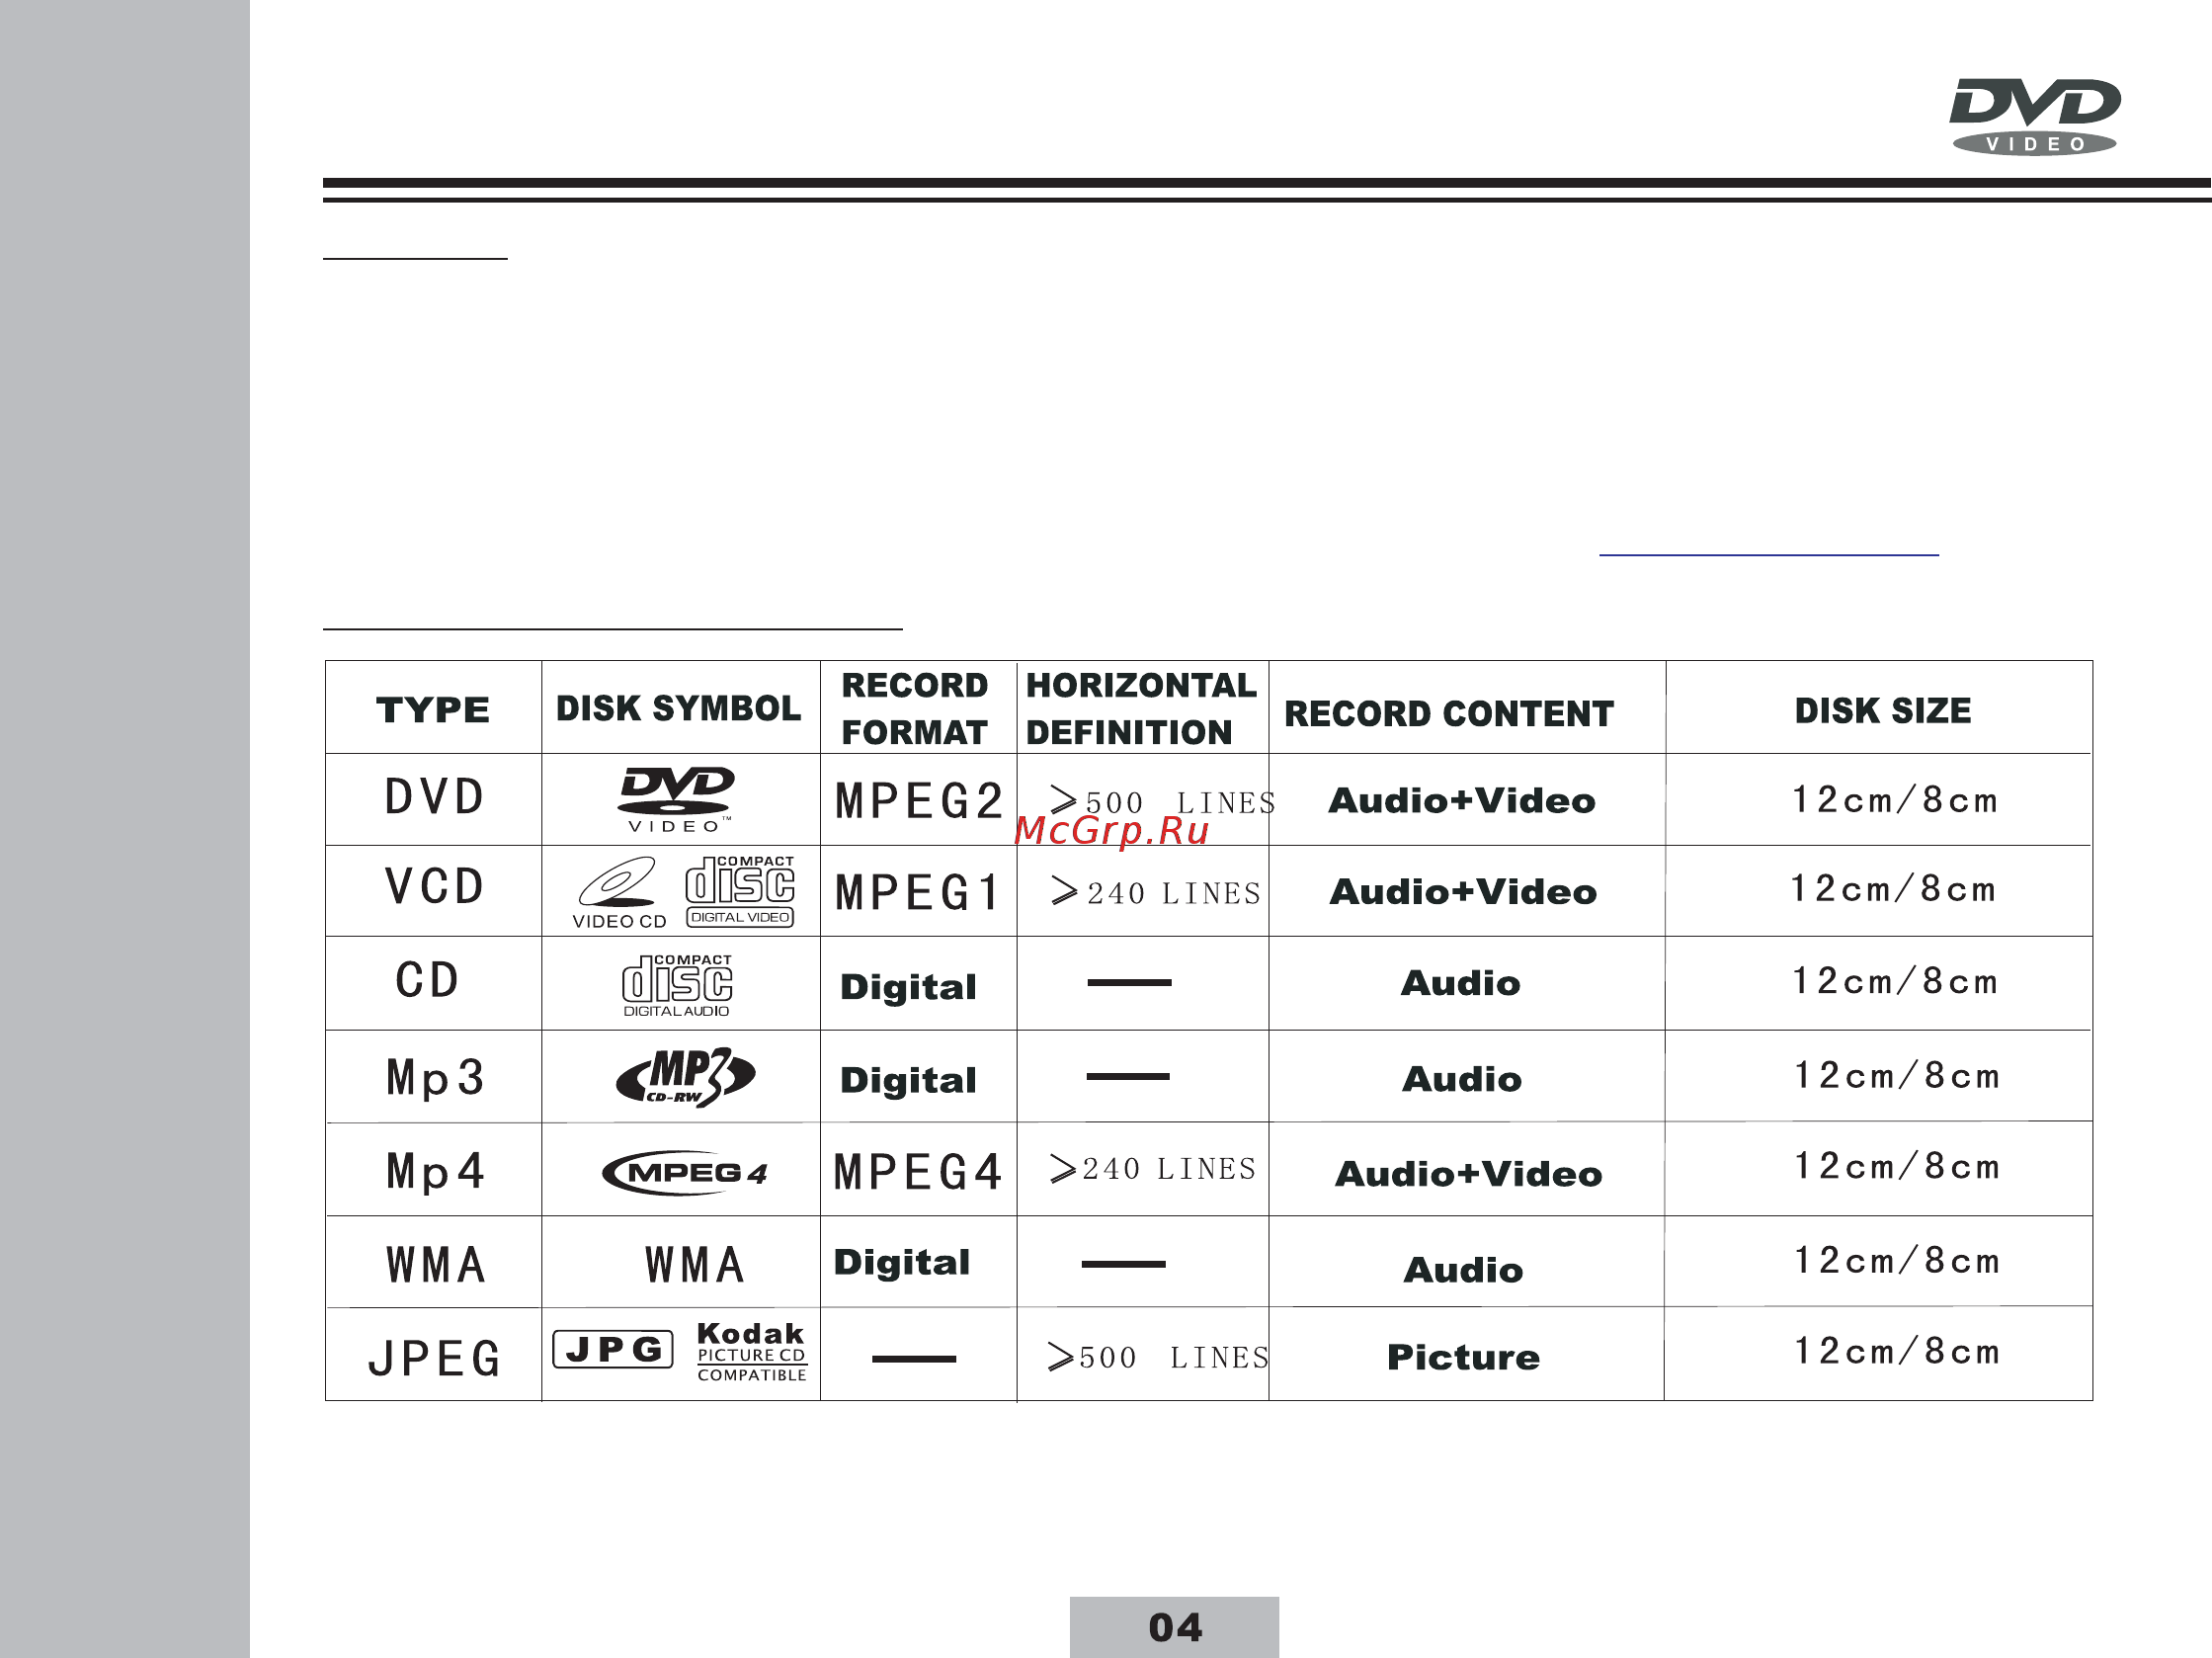This screenshot has height=1658, width=2212.
Task: Click the Digital format cell in the Mp3 row
Action: pos(908,1080)
